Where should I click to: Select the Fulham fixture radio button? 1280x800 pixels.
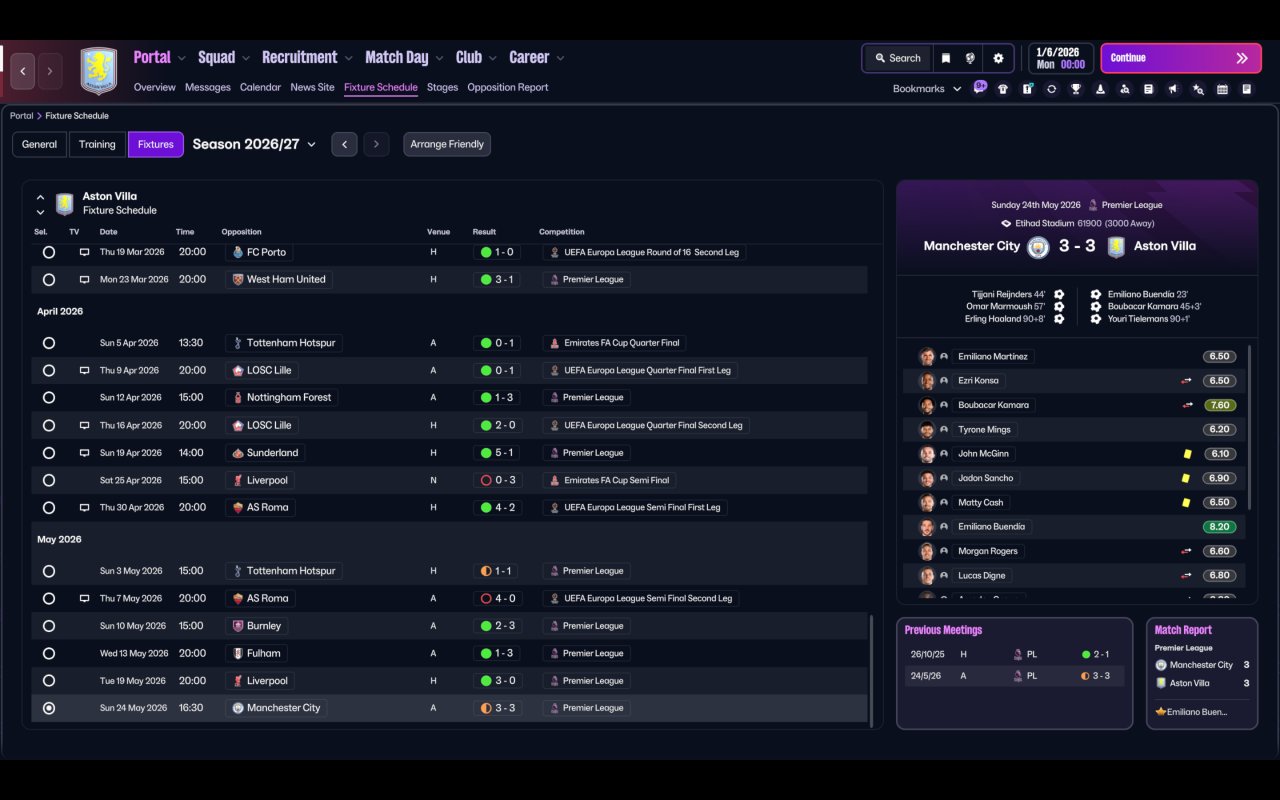(49, 654)
